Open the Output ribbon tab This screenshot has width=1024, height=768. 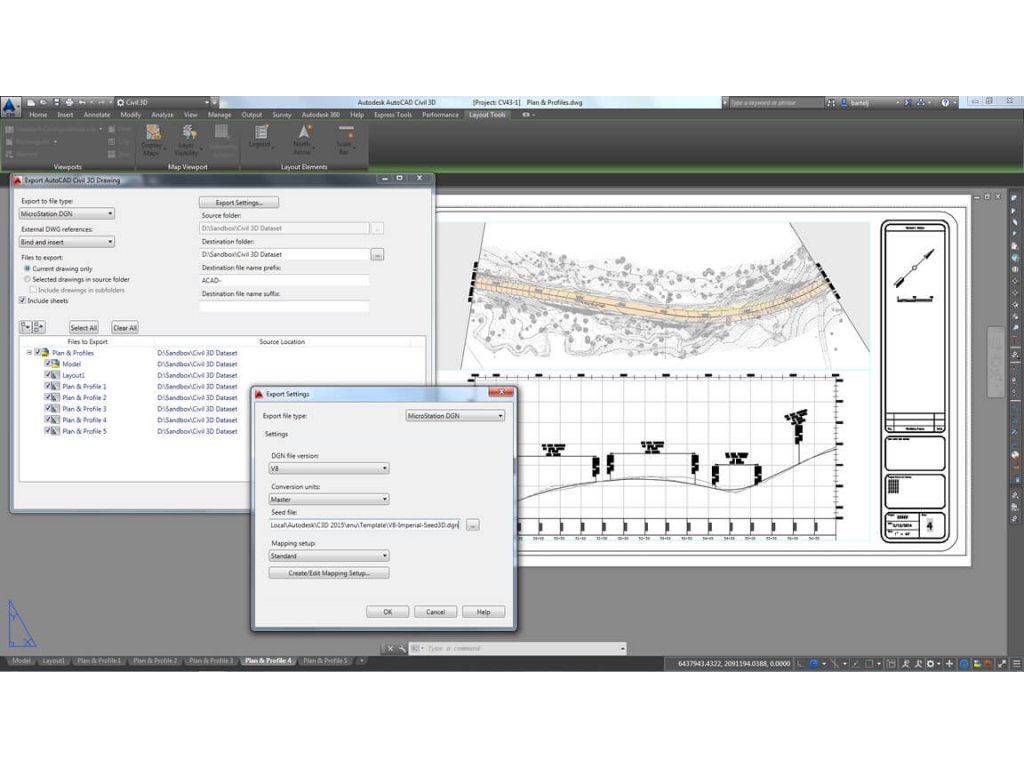tap(251, 115)
